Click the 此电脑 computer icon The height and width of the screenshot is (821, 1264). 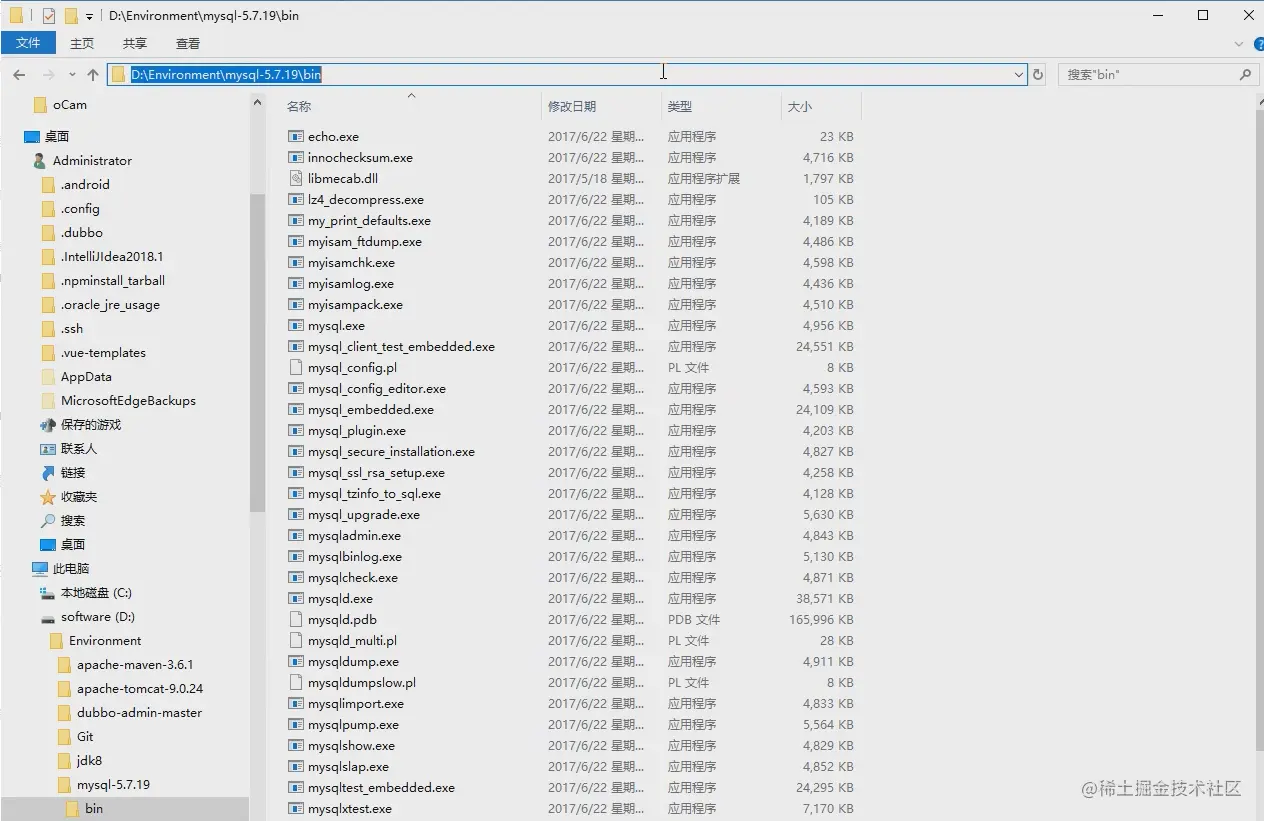(x=40, y=569)
